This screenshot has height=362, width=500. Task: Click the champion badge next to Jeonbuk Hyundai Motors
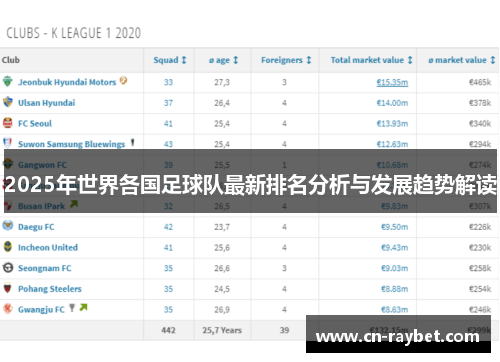tap(123, 80)
